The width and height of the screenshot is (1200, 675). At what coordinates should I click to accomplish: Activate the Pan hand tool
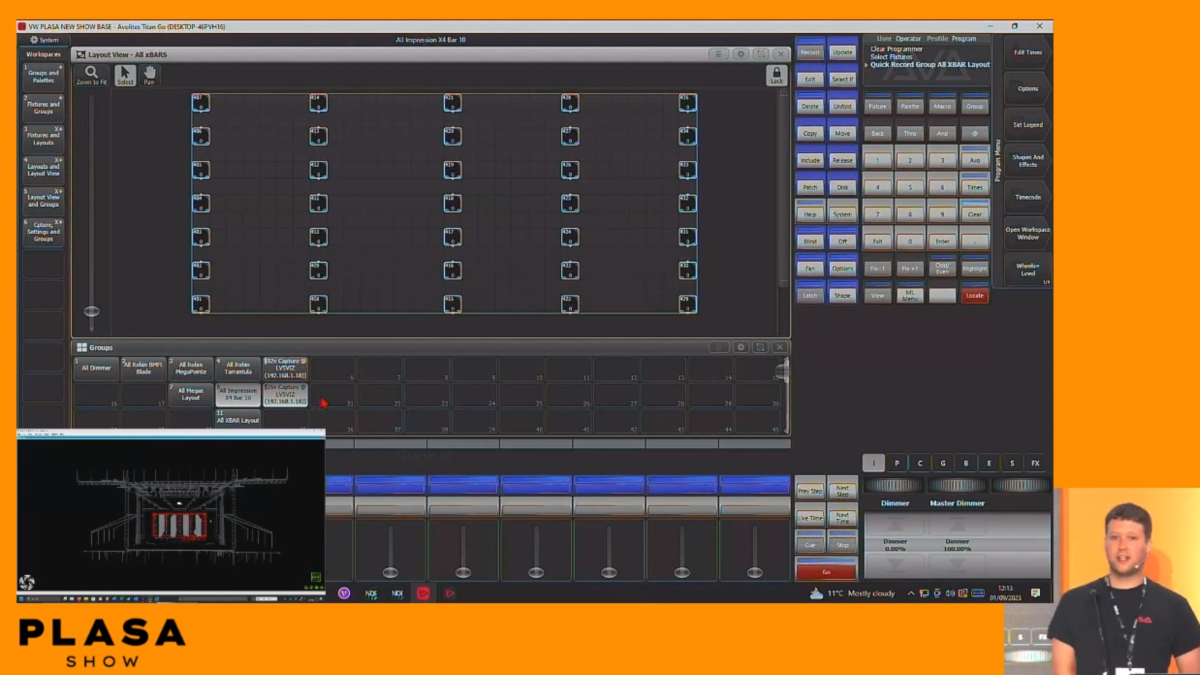[x=149, y=75]
